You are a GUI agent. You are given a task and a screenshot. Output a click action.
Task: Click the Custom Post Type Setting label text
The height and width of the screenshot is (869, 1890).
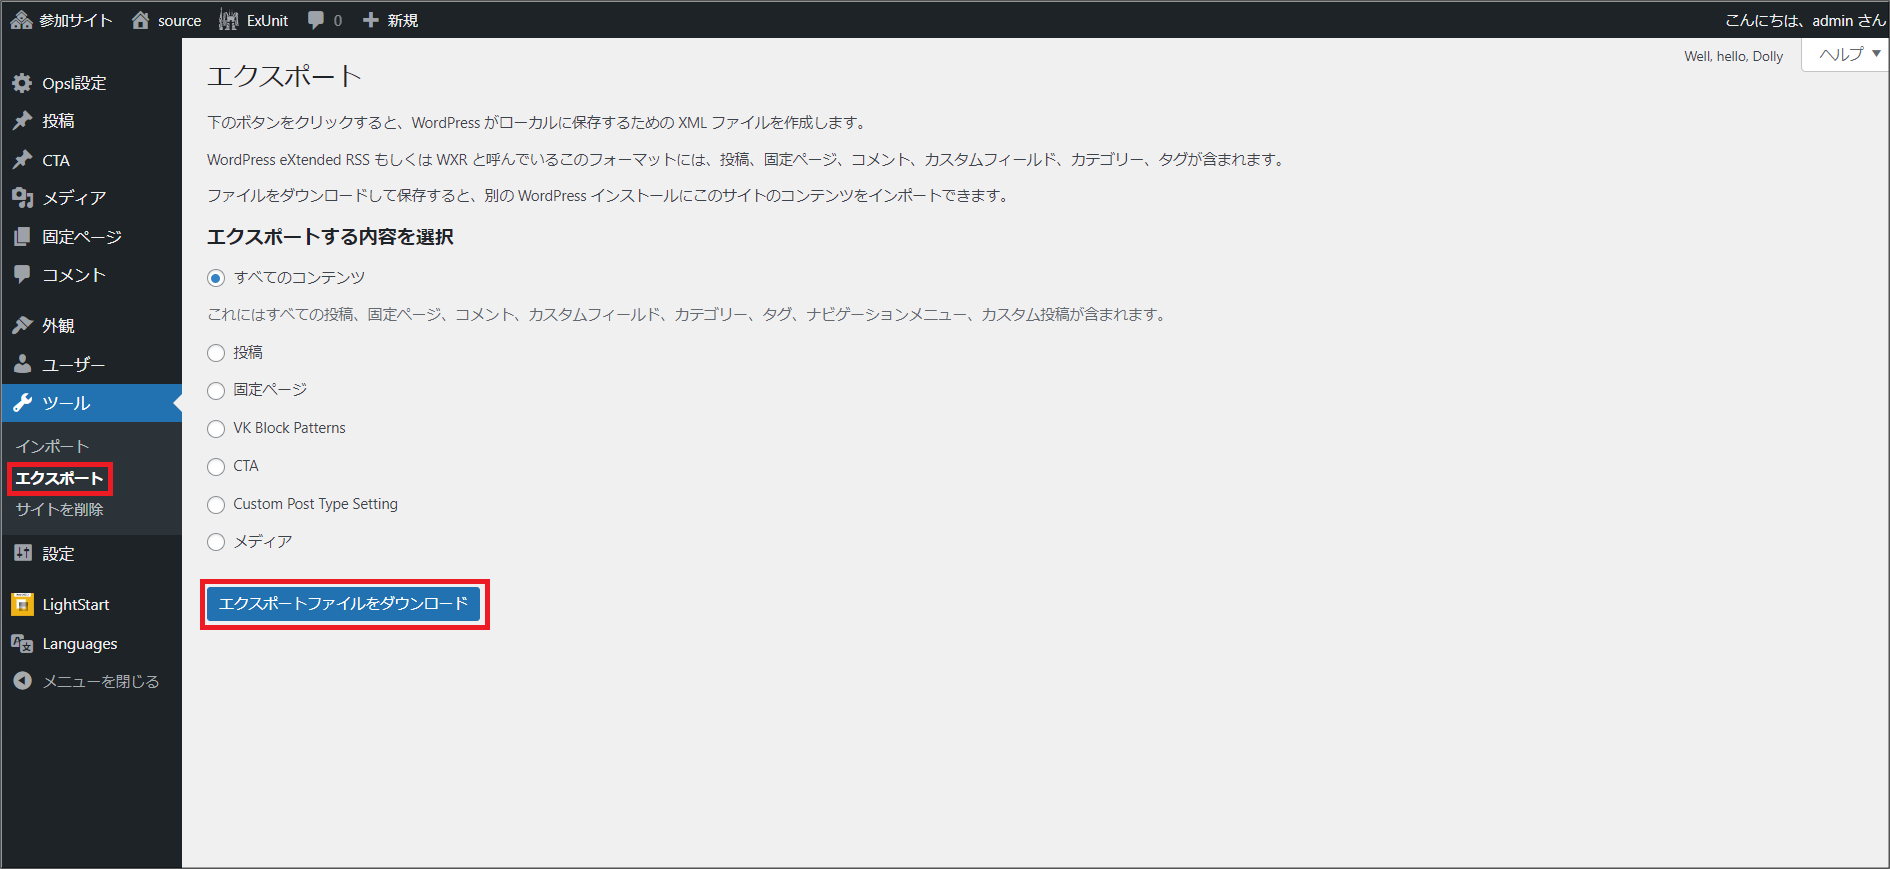point(315,504)
